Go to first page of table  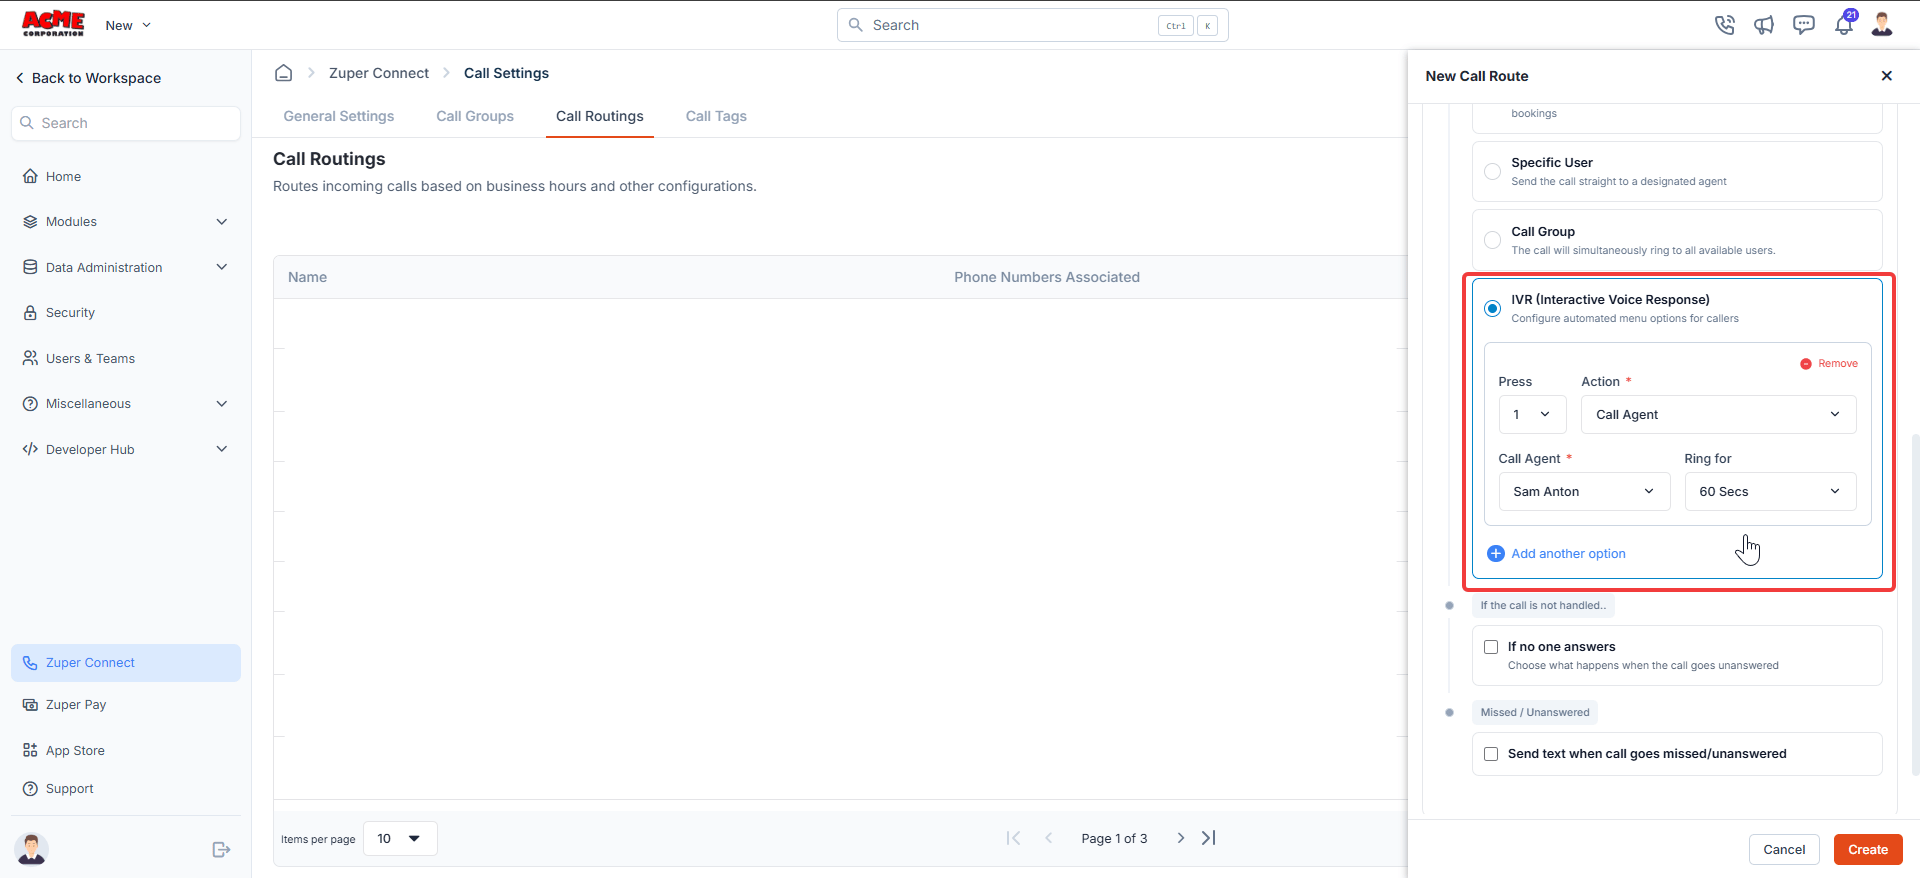point(1013,838)
